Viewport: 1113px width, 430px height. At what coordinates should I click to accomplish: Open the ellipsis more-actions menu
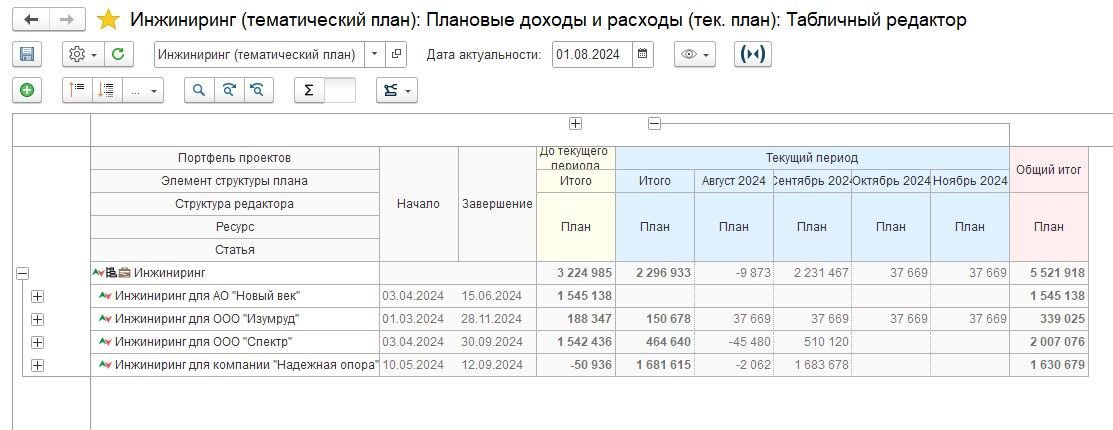click(142, 90)
